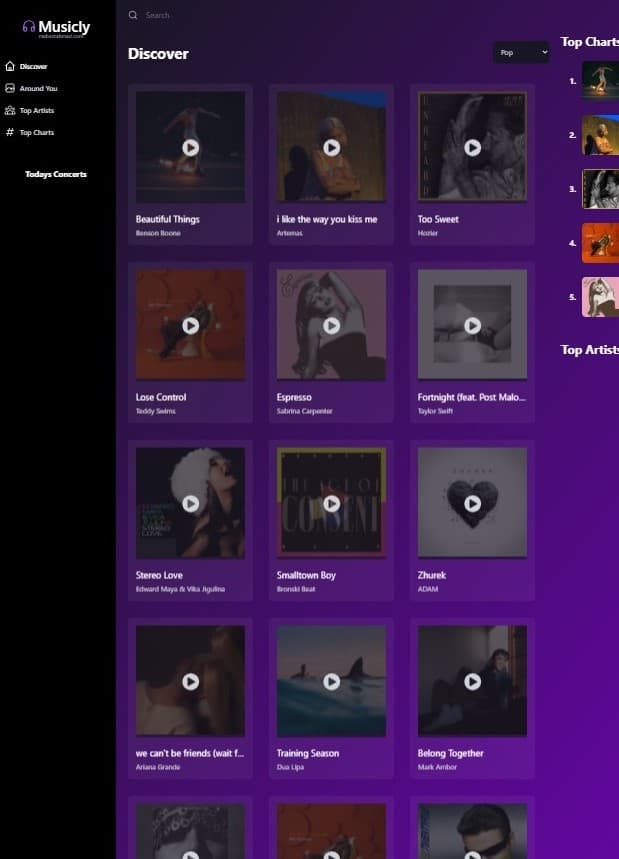The height and width of the screenshot is (859, 619).
Task: Open the Benson Boone artist link
Action: coord(158,233)
